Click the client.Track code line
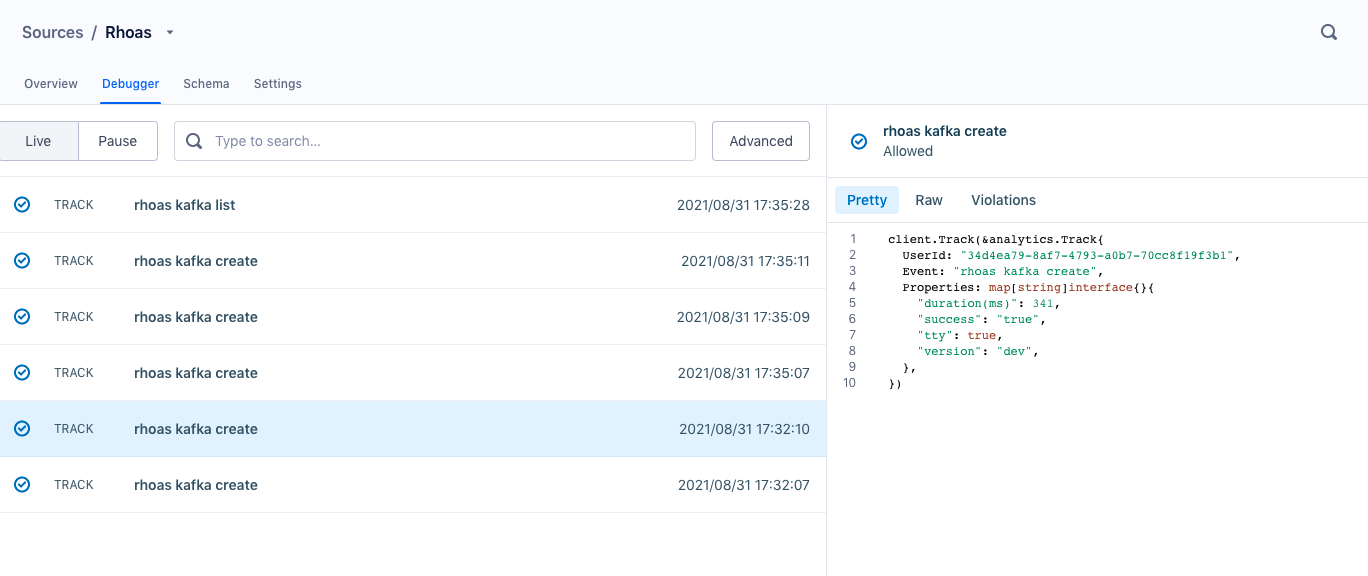 point(998,239)
